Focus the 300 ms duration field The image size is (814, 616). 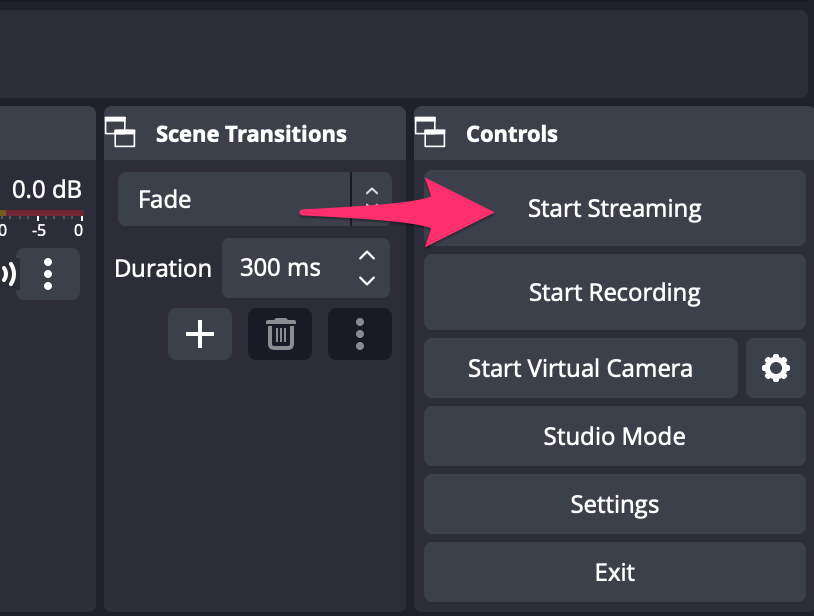(x=306, y=268)
